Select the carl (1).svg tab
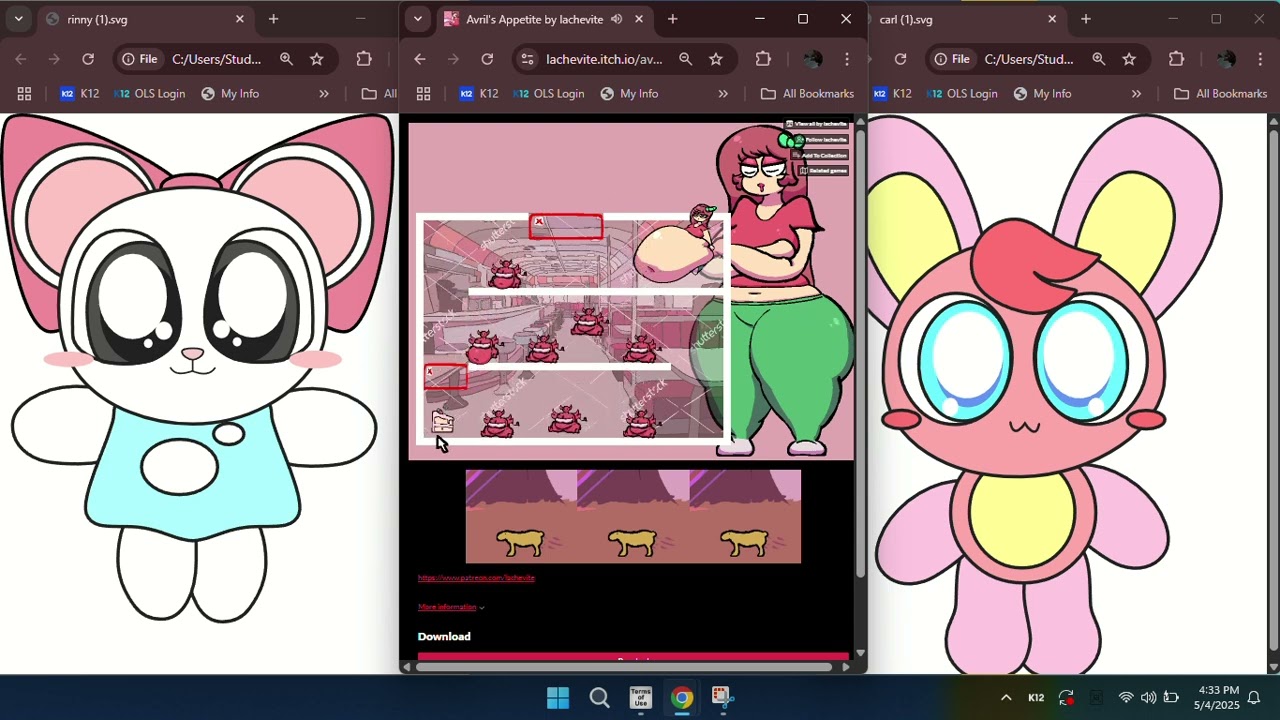Screen dimensions: 1280x720 (x=960, y=19)
